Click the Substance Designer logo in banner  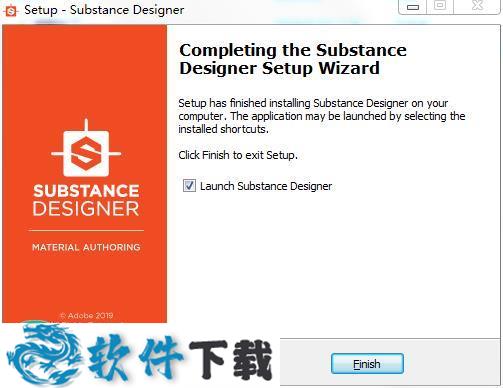(x=86, y=148)
